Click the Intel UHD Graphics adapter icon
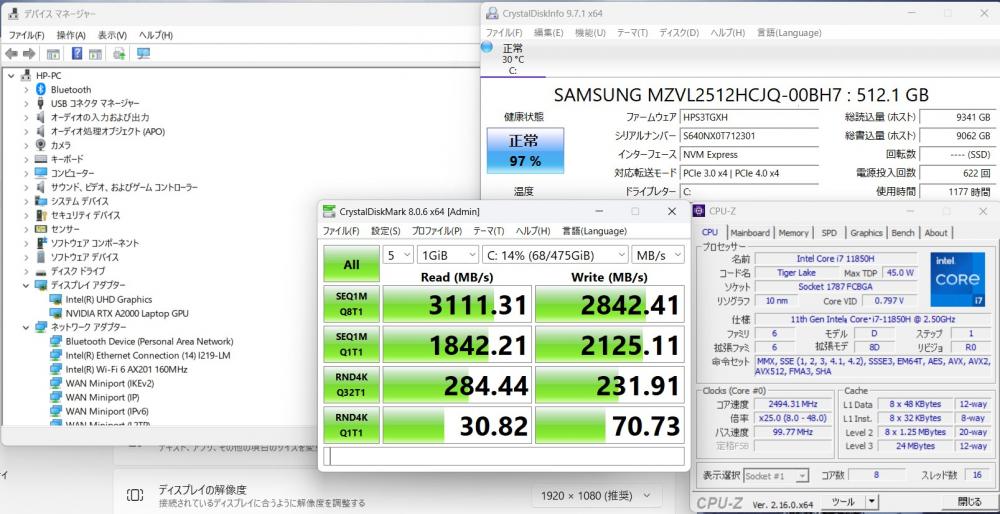The width and height of the screenshot is (1000, 514). pyautogui.click(x=55, y=299)
